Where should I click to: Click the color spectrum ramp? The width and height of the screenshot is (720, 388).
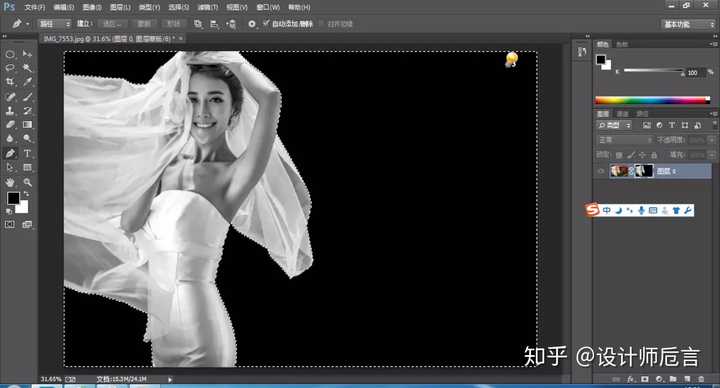(x=652, y=101)
